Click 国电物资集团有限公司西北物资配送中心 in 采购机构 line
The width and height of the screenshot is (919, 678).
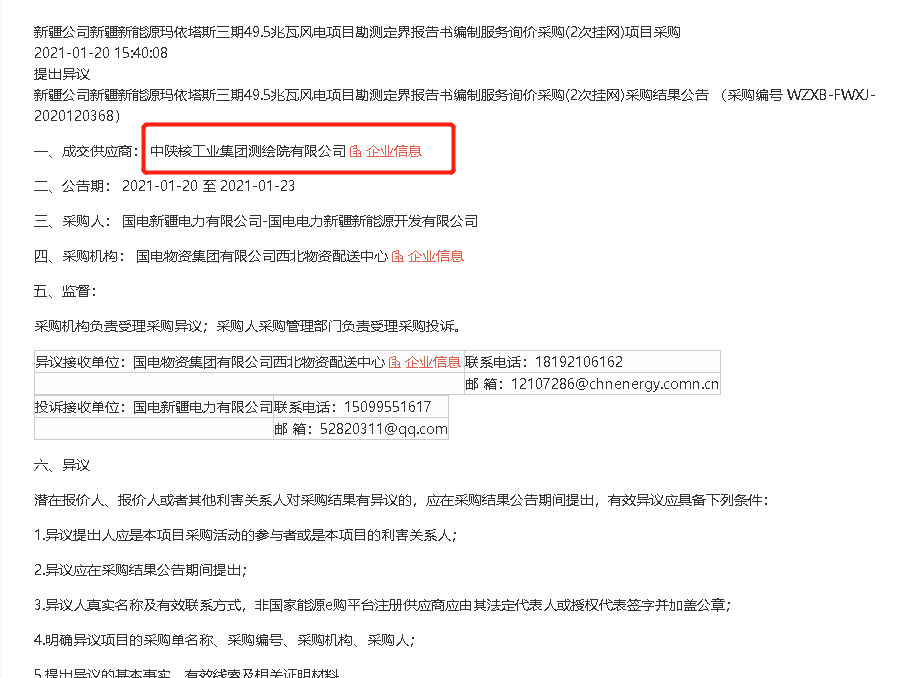pyautogui.click(x=262, y=256)
